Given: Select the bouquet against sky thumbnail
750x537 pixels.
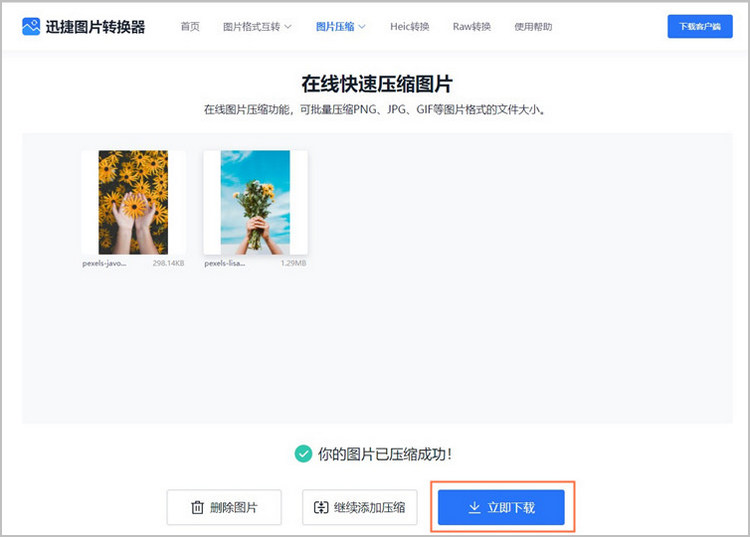Looking at the screenshot, I should tap(255, 202).
